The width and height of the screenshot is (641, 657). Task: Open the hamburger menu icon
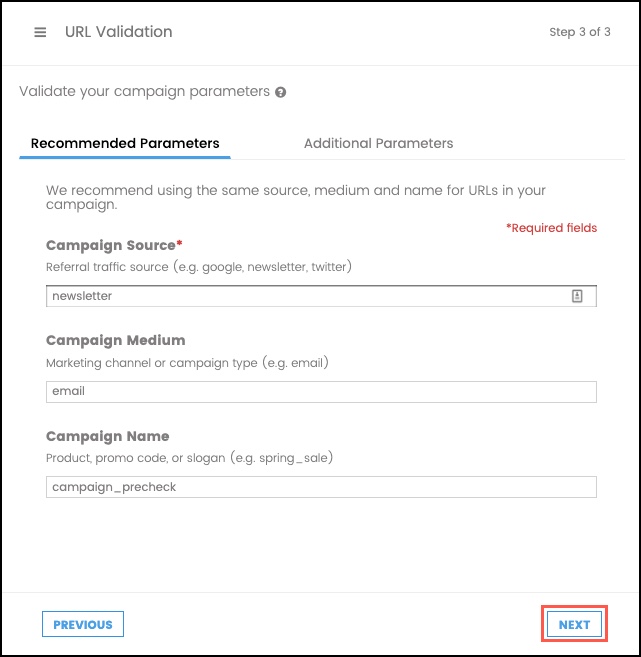click(x=40, y=32)
